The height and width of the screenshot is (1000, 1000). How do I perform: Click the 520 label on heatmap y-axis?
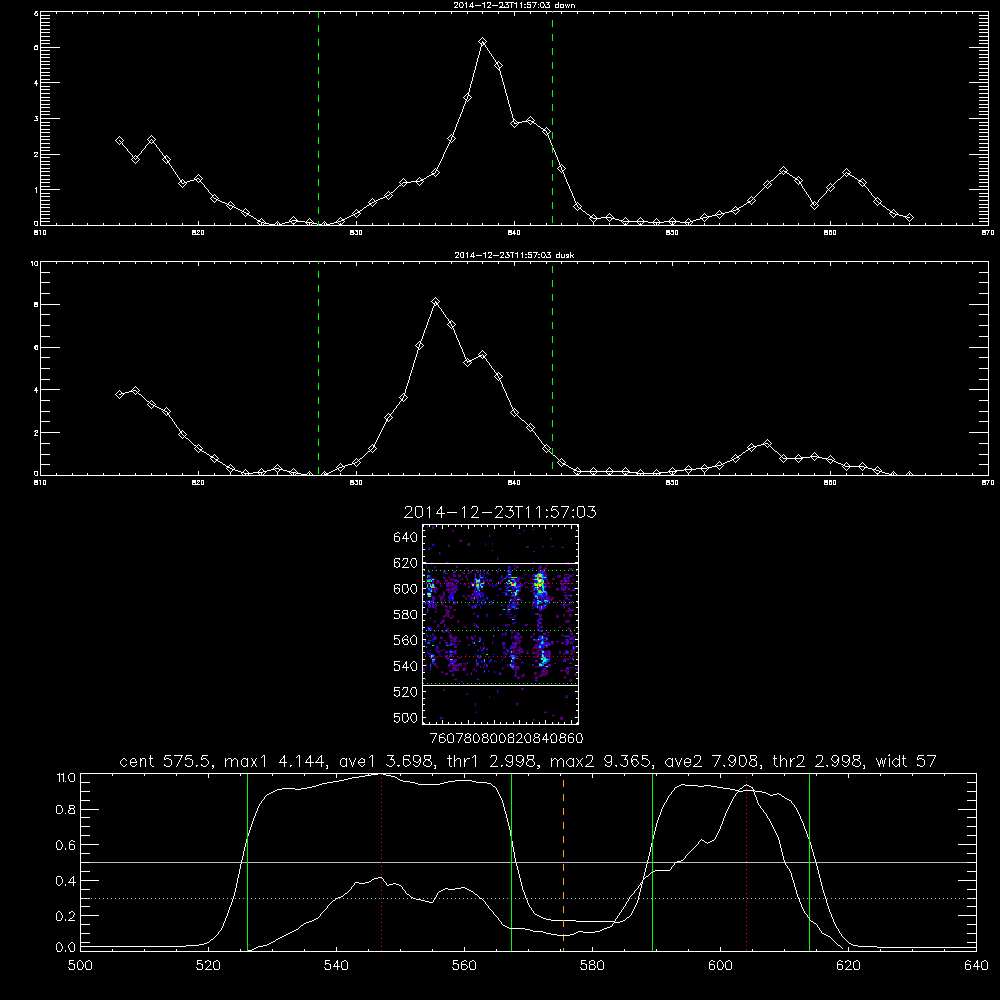tap(406, 692)
